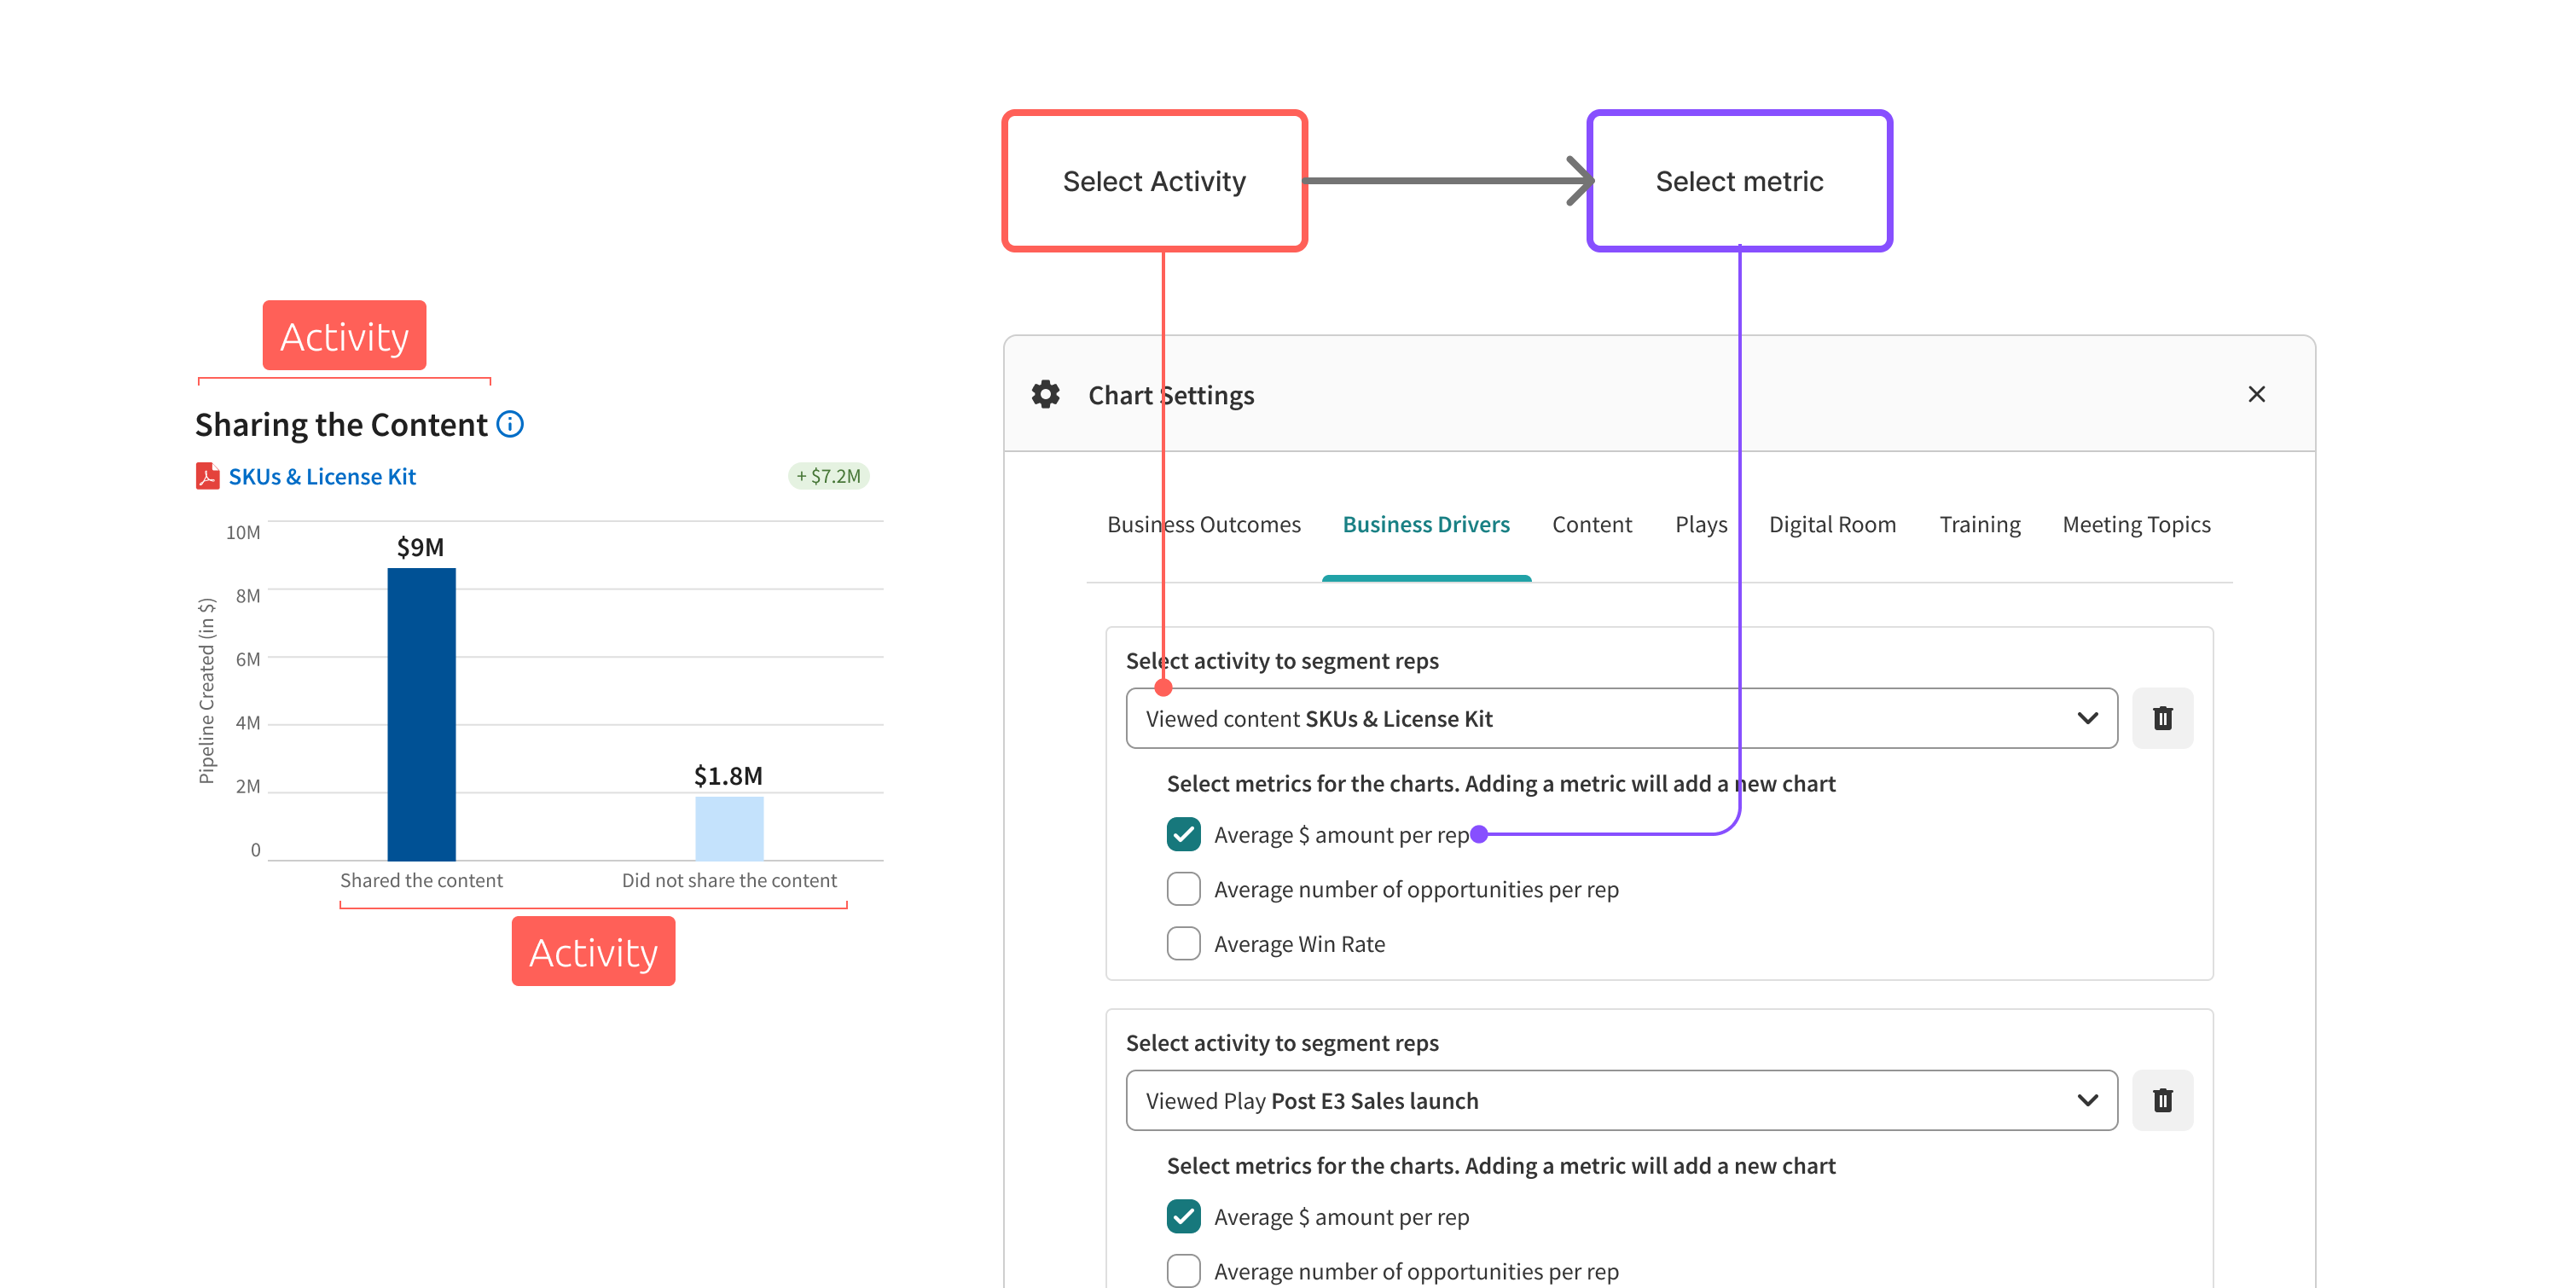Image resolution: width=2576 pixels, height=1288 pixels.
Task: Enable the Average Win Rate checkbox
Action: click(1183, 943)
